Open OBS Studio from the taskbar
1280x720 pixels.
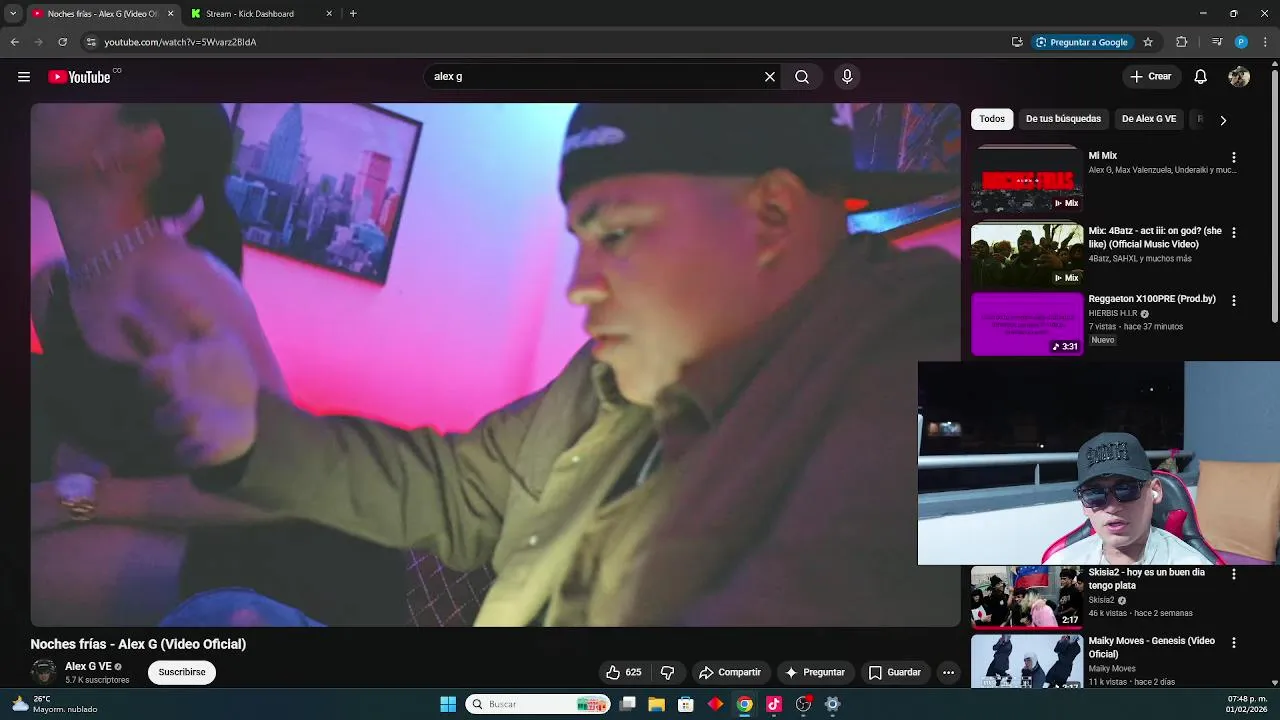[x=803, y=704]
